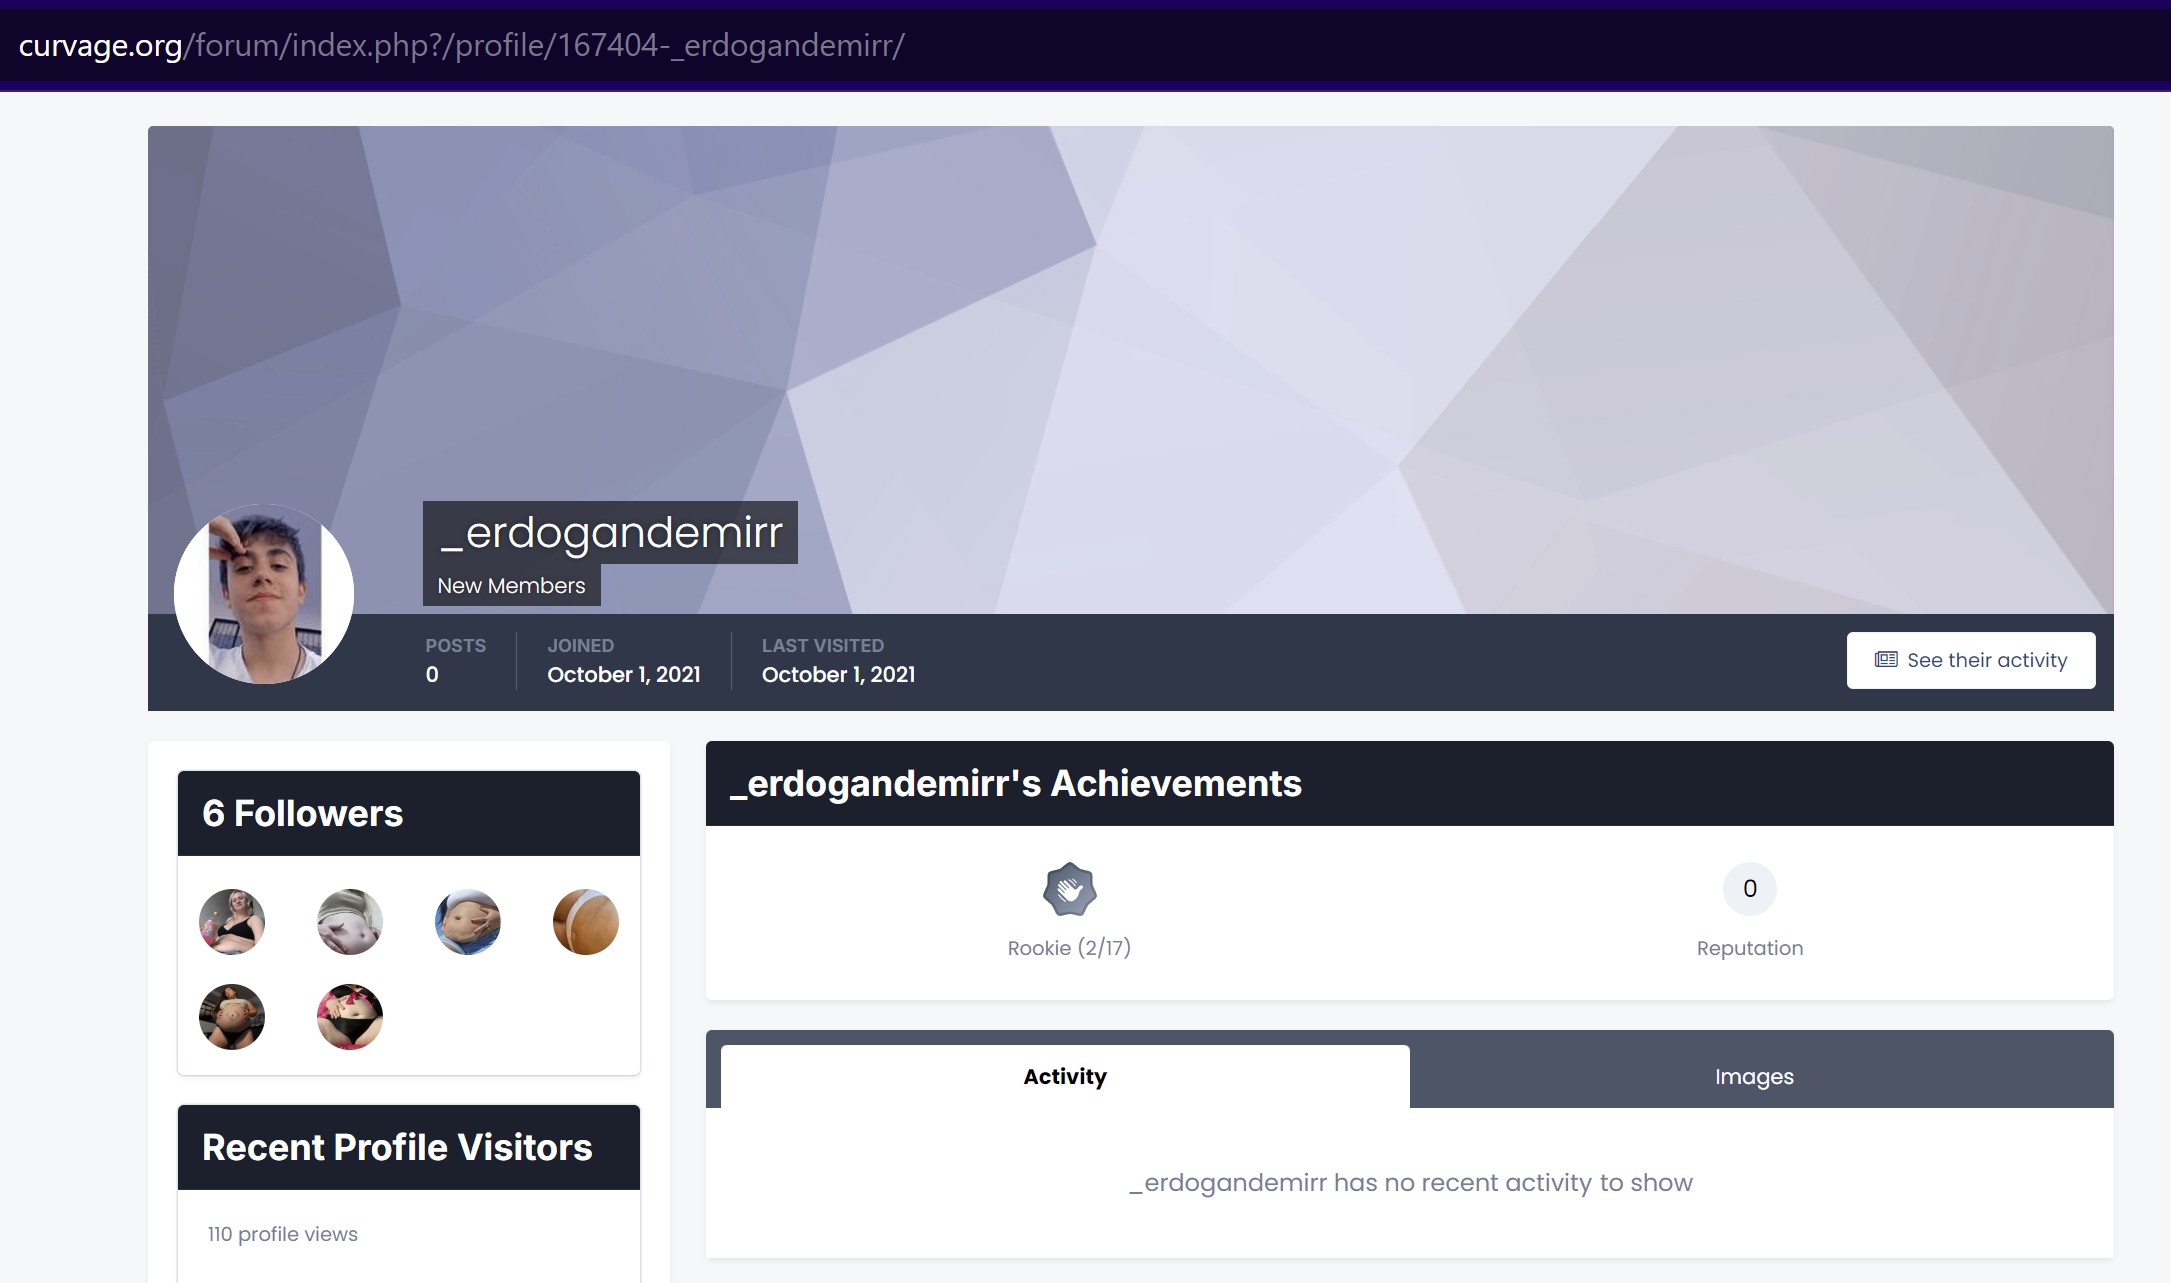Click the New Members group label
The image size is (2171, 1283).
tap(511, 586)
